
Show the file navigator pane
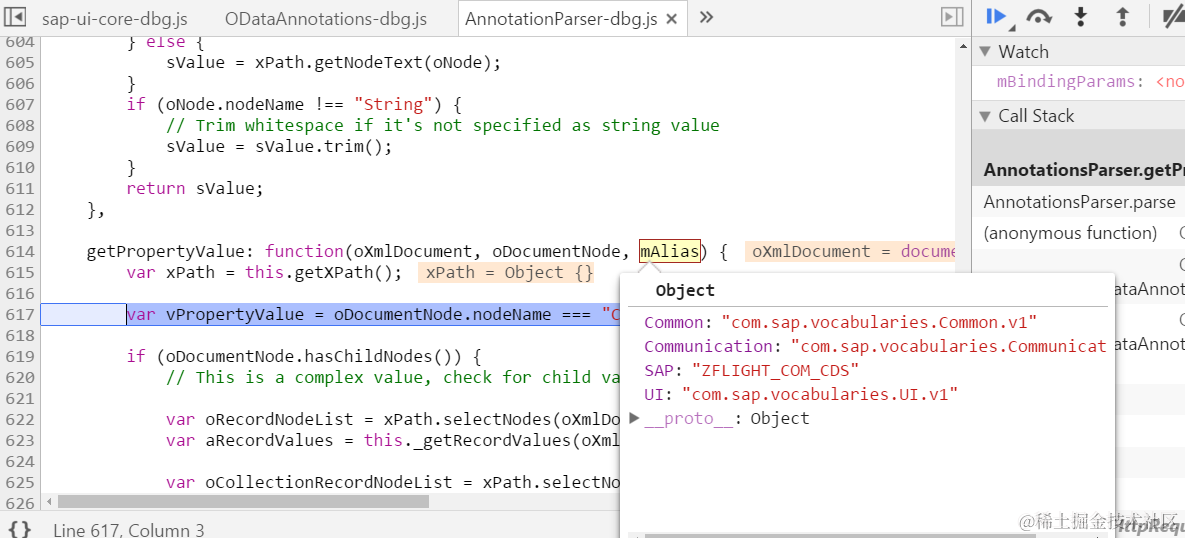coord(15,17)
